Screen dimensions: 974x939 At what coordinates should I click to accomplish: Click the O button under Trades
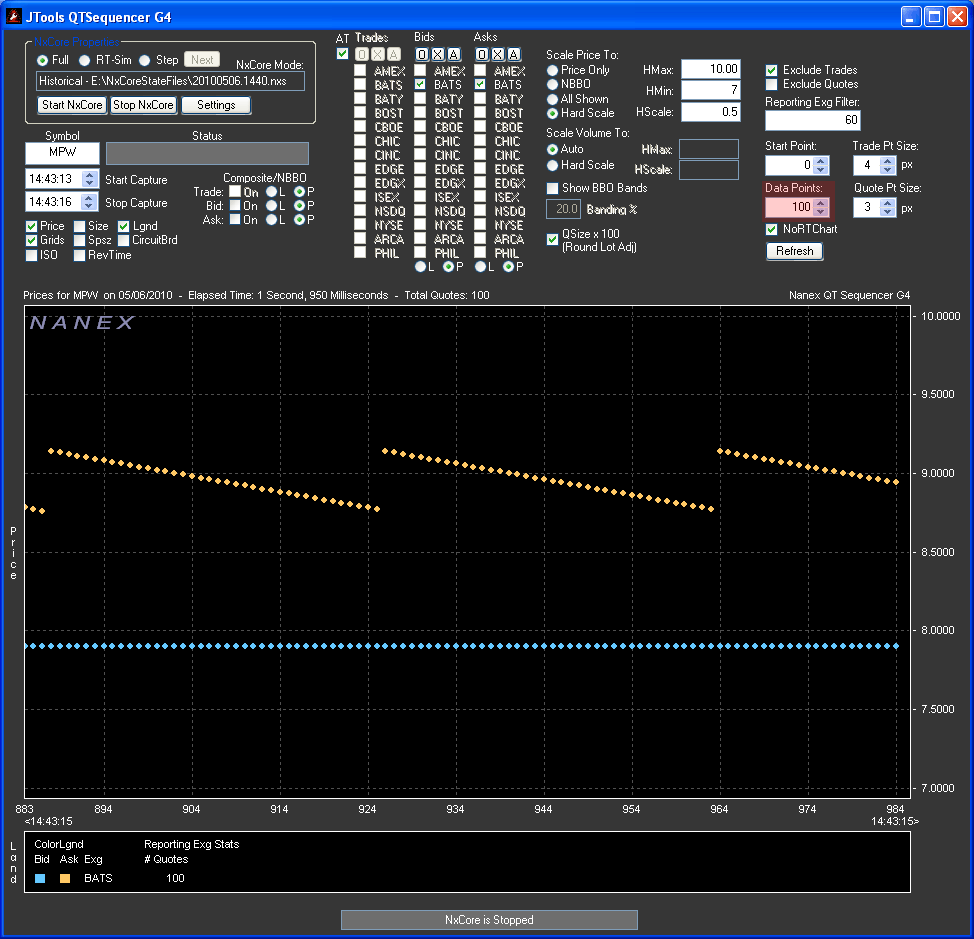[x=362, y=55]
